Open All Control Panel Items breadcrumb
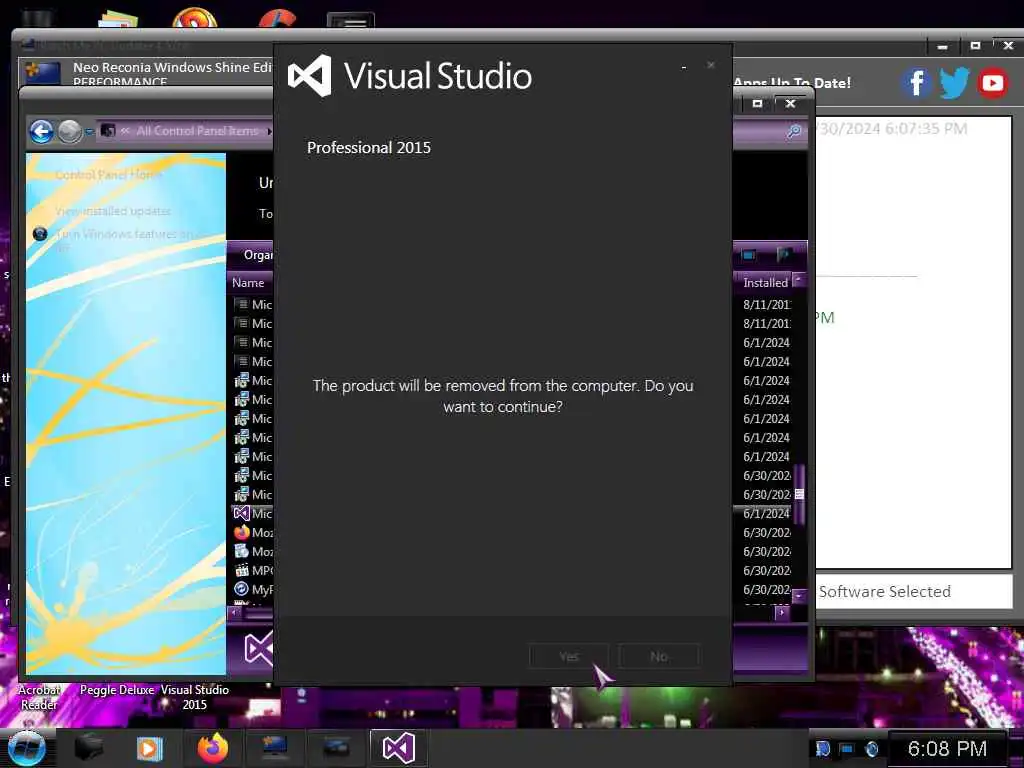Viewport: 1024px width, 768px height. 197,131
